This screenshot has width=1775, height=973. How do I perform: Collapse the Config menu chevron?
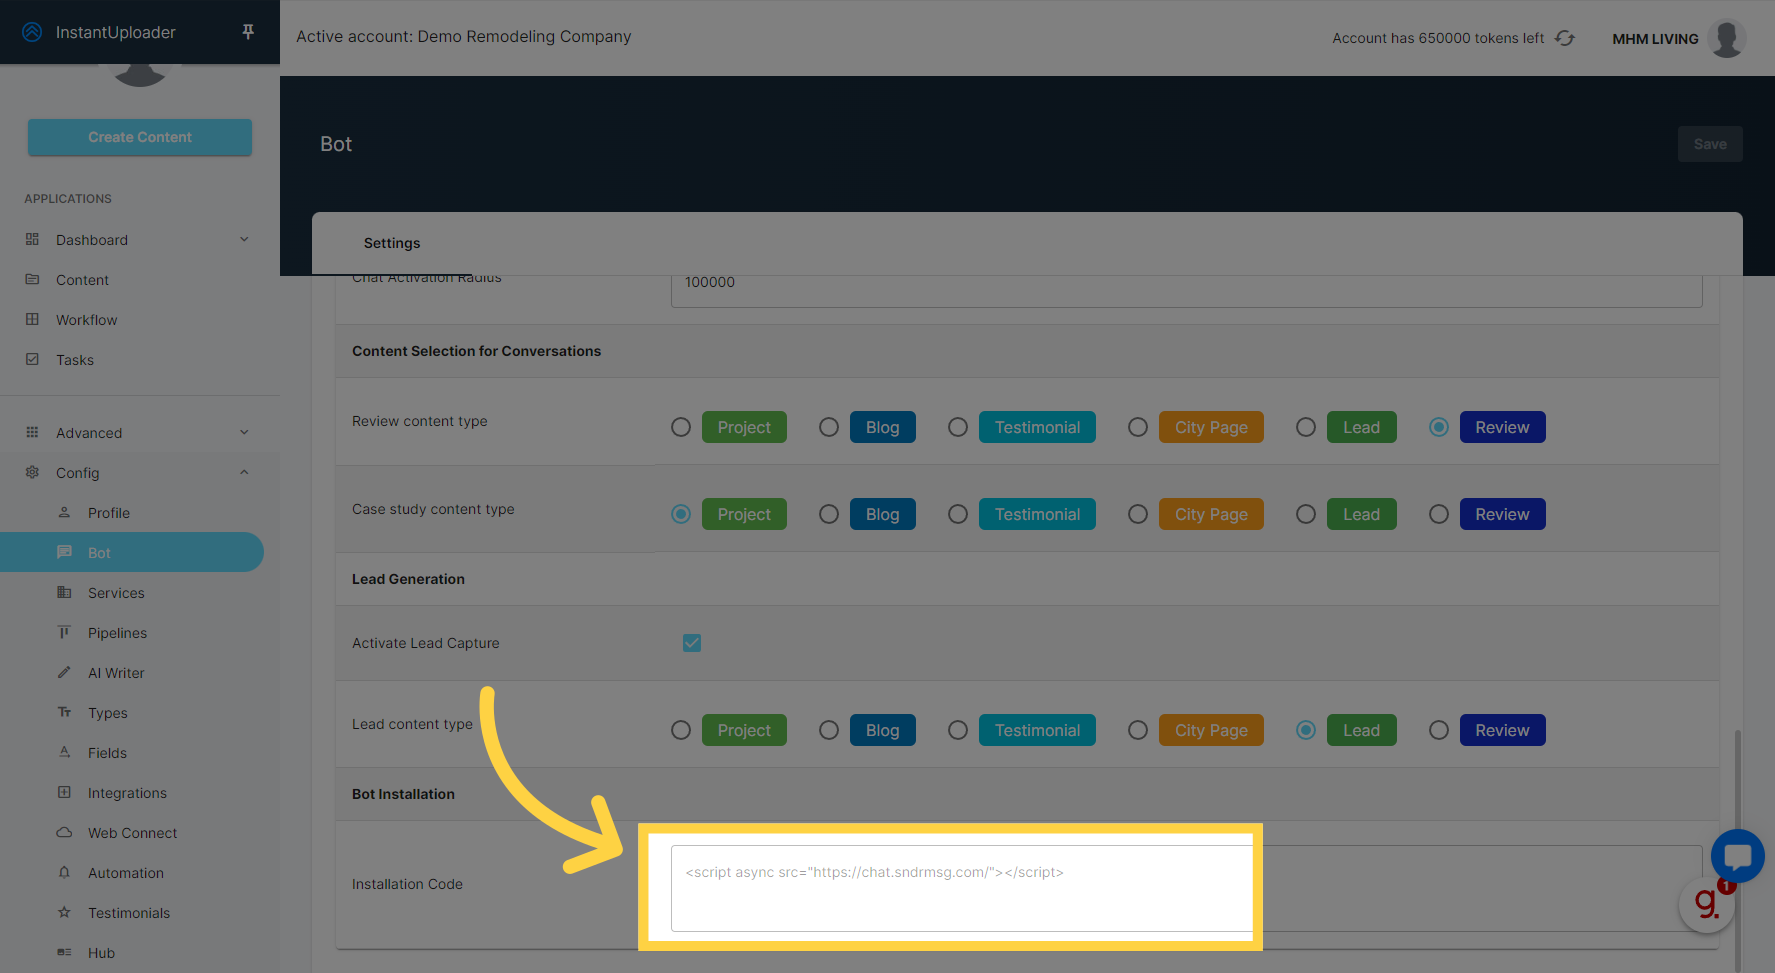click(244, 473)
